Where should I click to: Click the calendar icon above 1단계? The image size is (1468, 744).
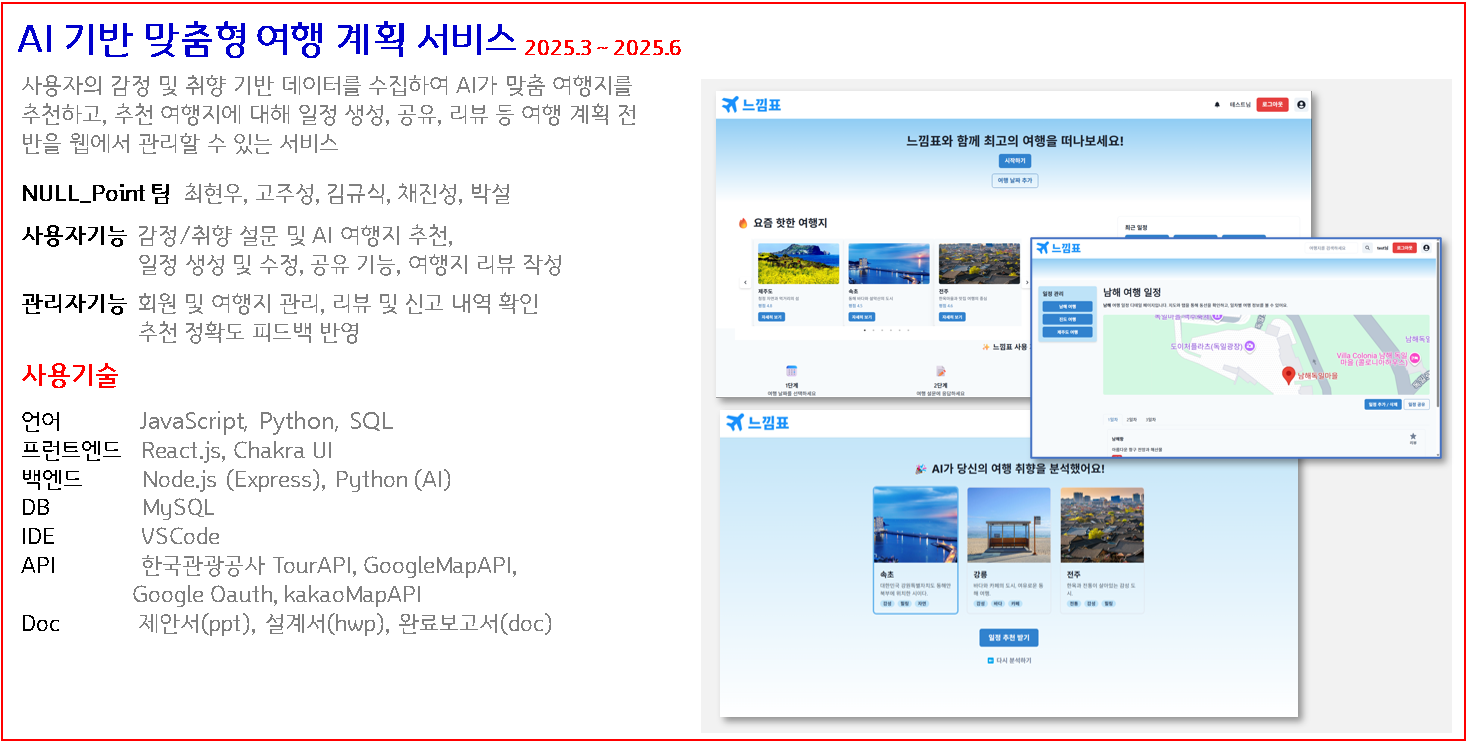pos(791,371)
